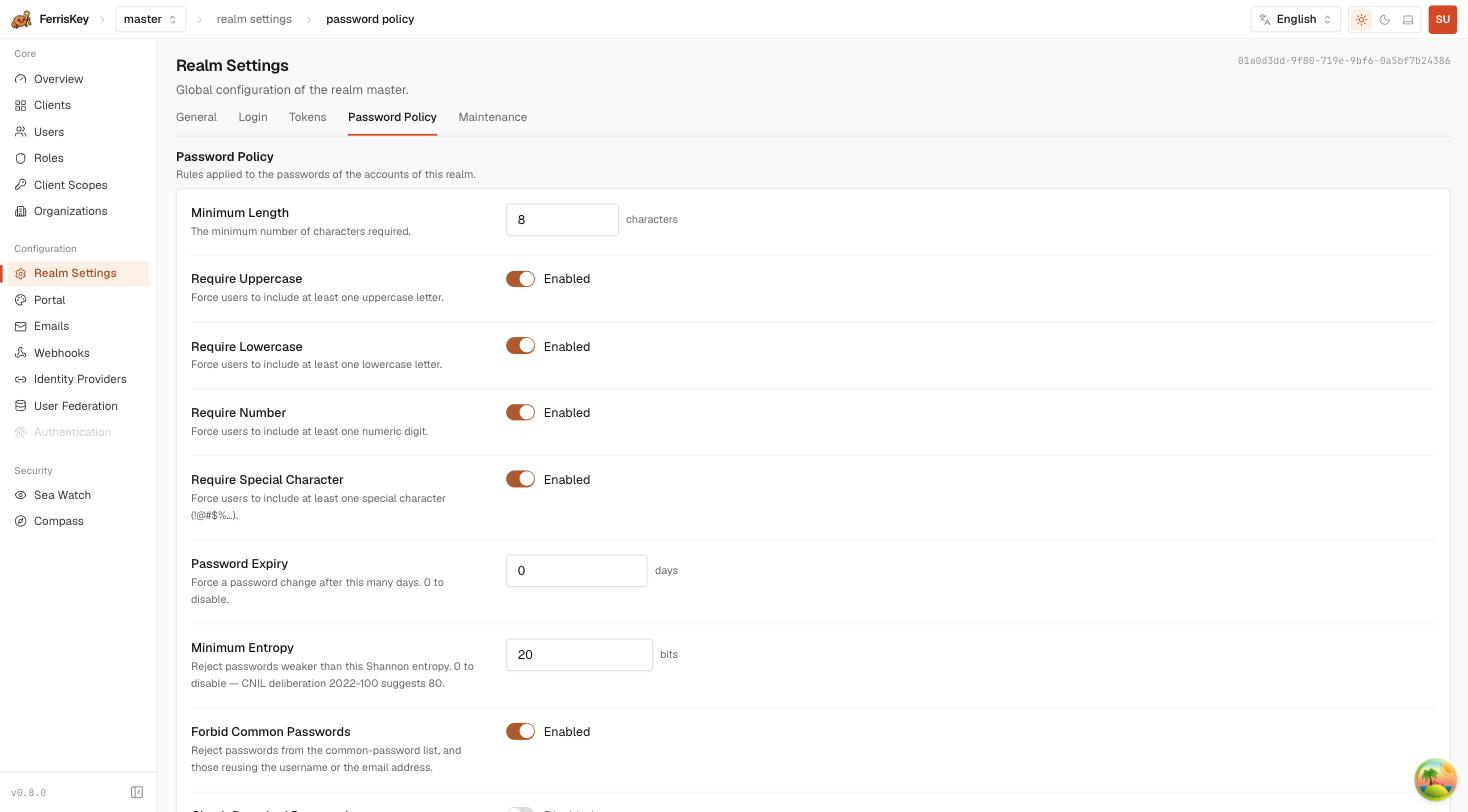Click the palm tree floating button
Screen dimensions: 1468x812
[x=1435, y=779]
